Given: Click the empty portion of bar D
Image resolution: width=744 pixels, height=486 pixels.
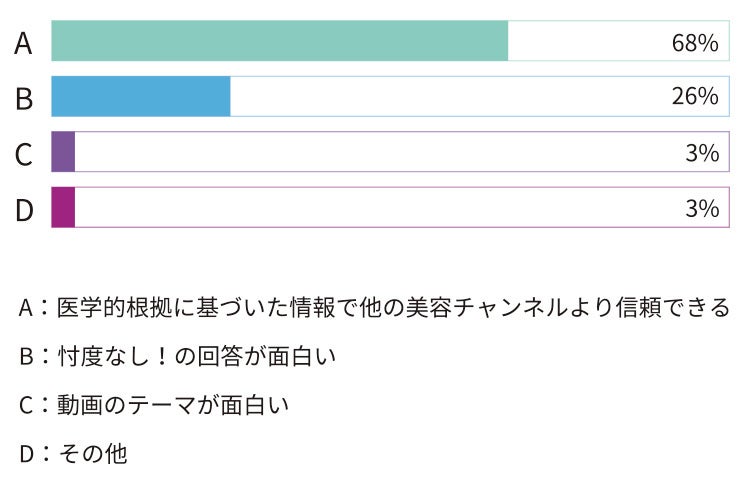Looking at the screenshot, I should 402,207.
